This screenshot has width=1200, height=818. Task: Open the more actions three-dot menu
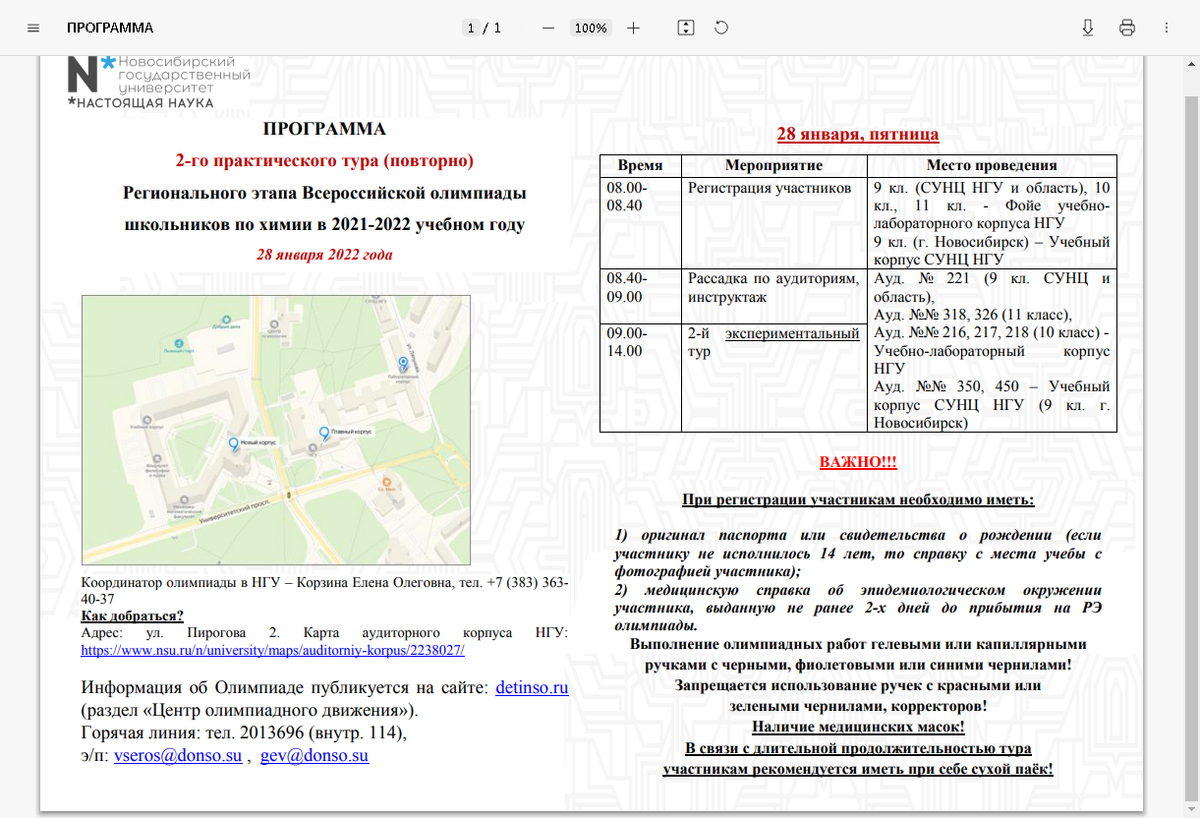(1166, 28)
